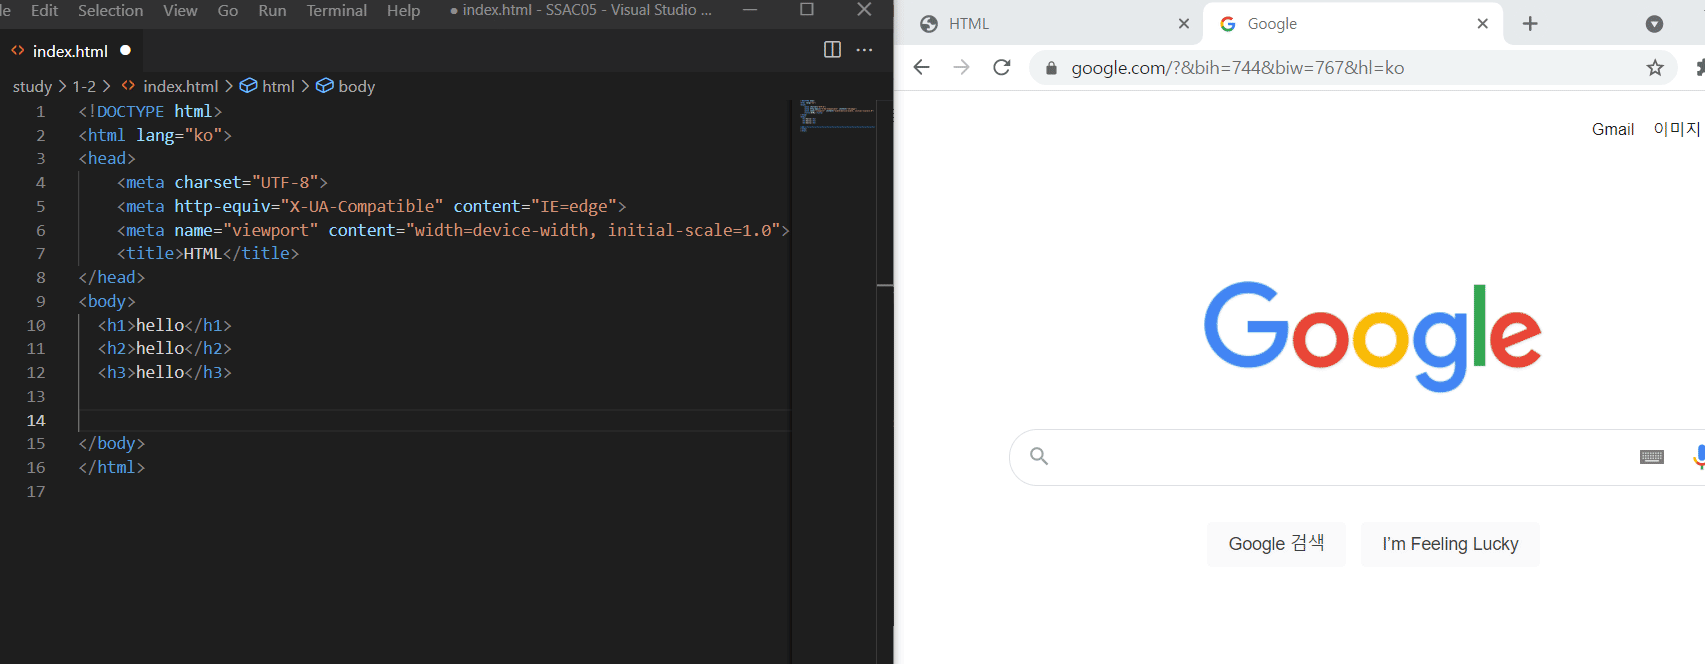1705x664 pixels.
Task: Click the body symbol in breadcrumbs
Action: point(346,86)
